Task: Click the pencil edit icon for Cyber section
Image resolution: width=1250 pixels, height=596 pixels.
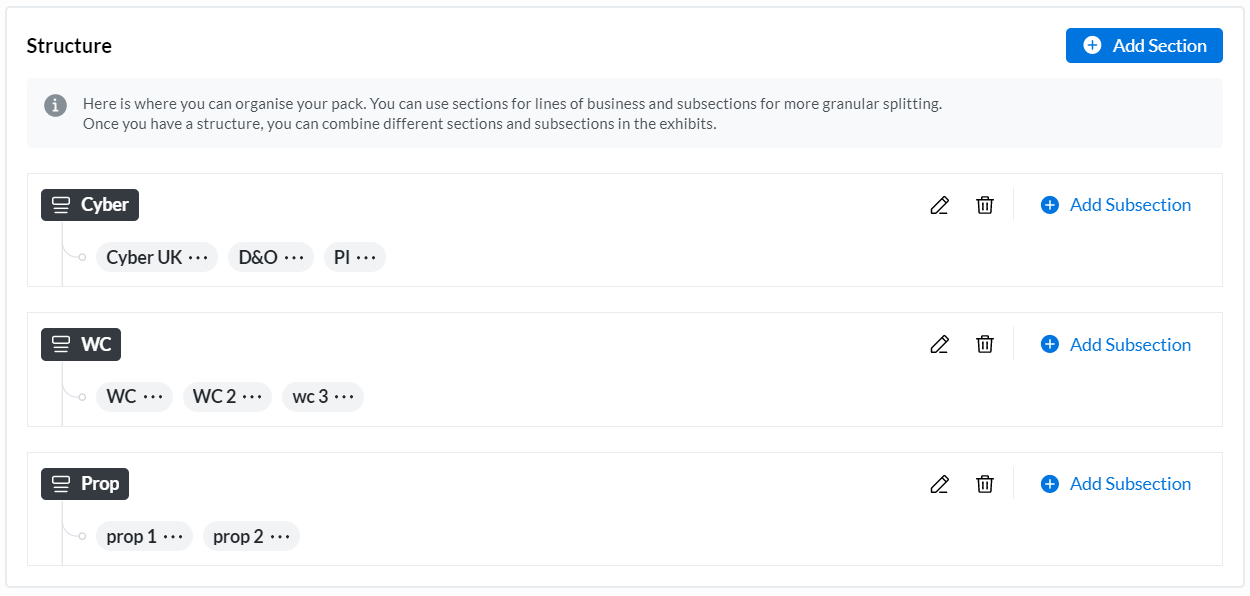Action: click(939, 205)
